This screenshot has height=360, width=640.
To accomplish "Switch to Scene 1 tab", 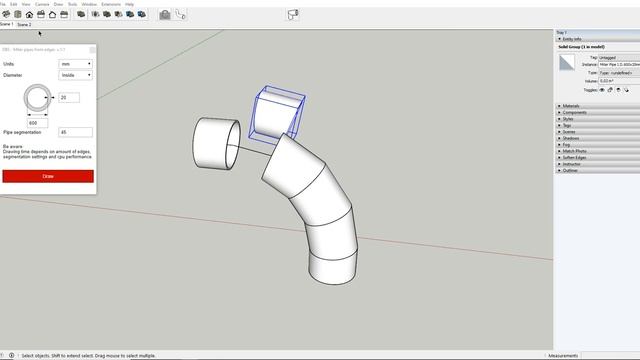I will click(7, 24).
